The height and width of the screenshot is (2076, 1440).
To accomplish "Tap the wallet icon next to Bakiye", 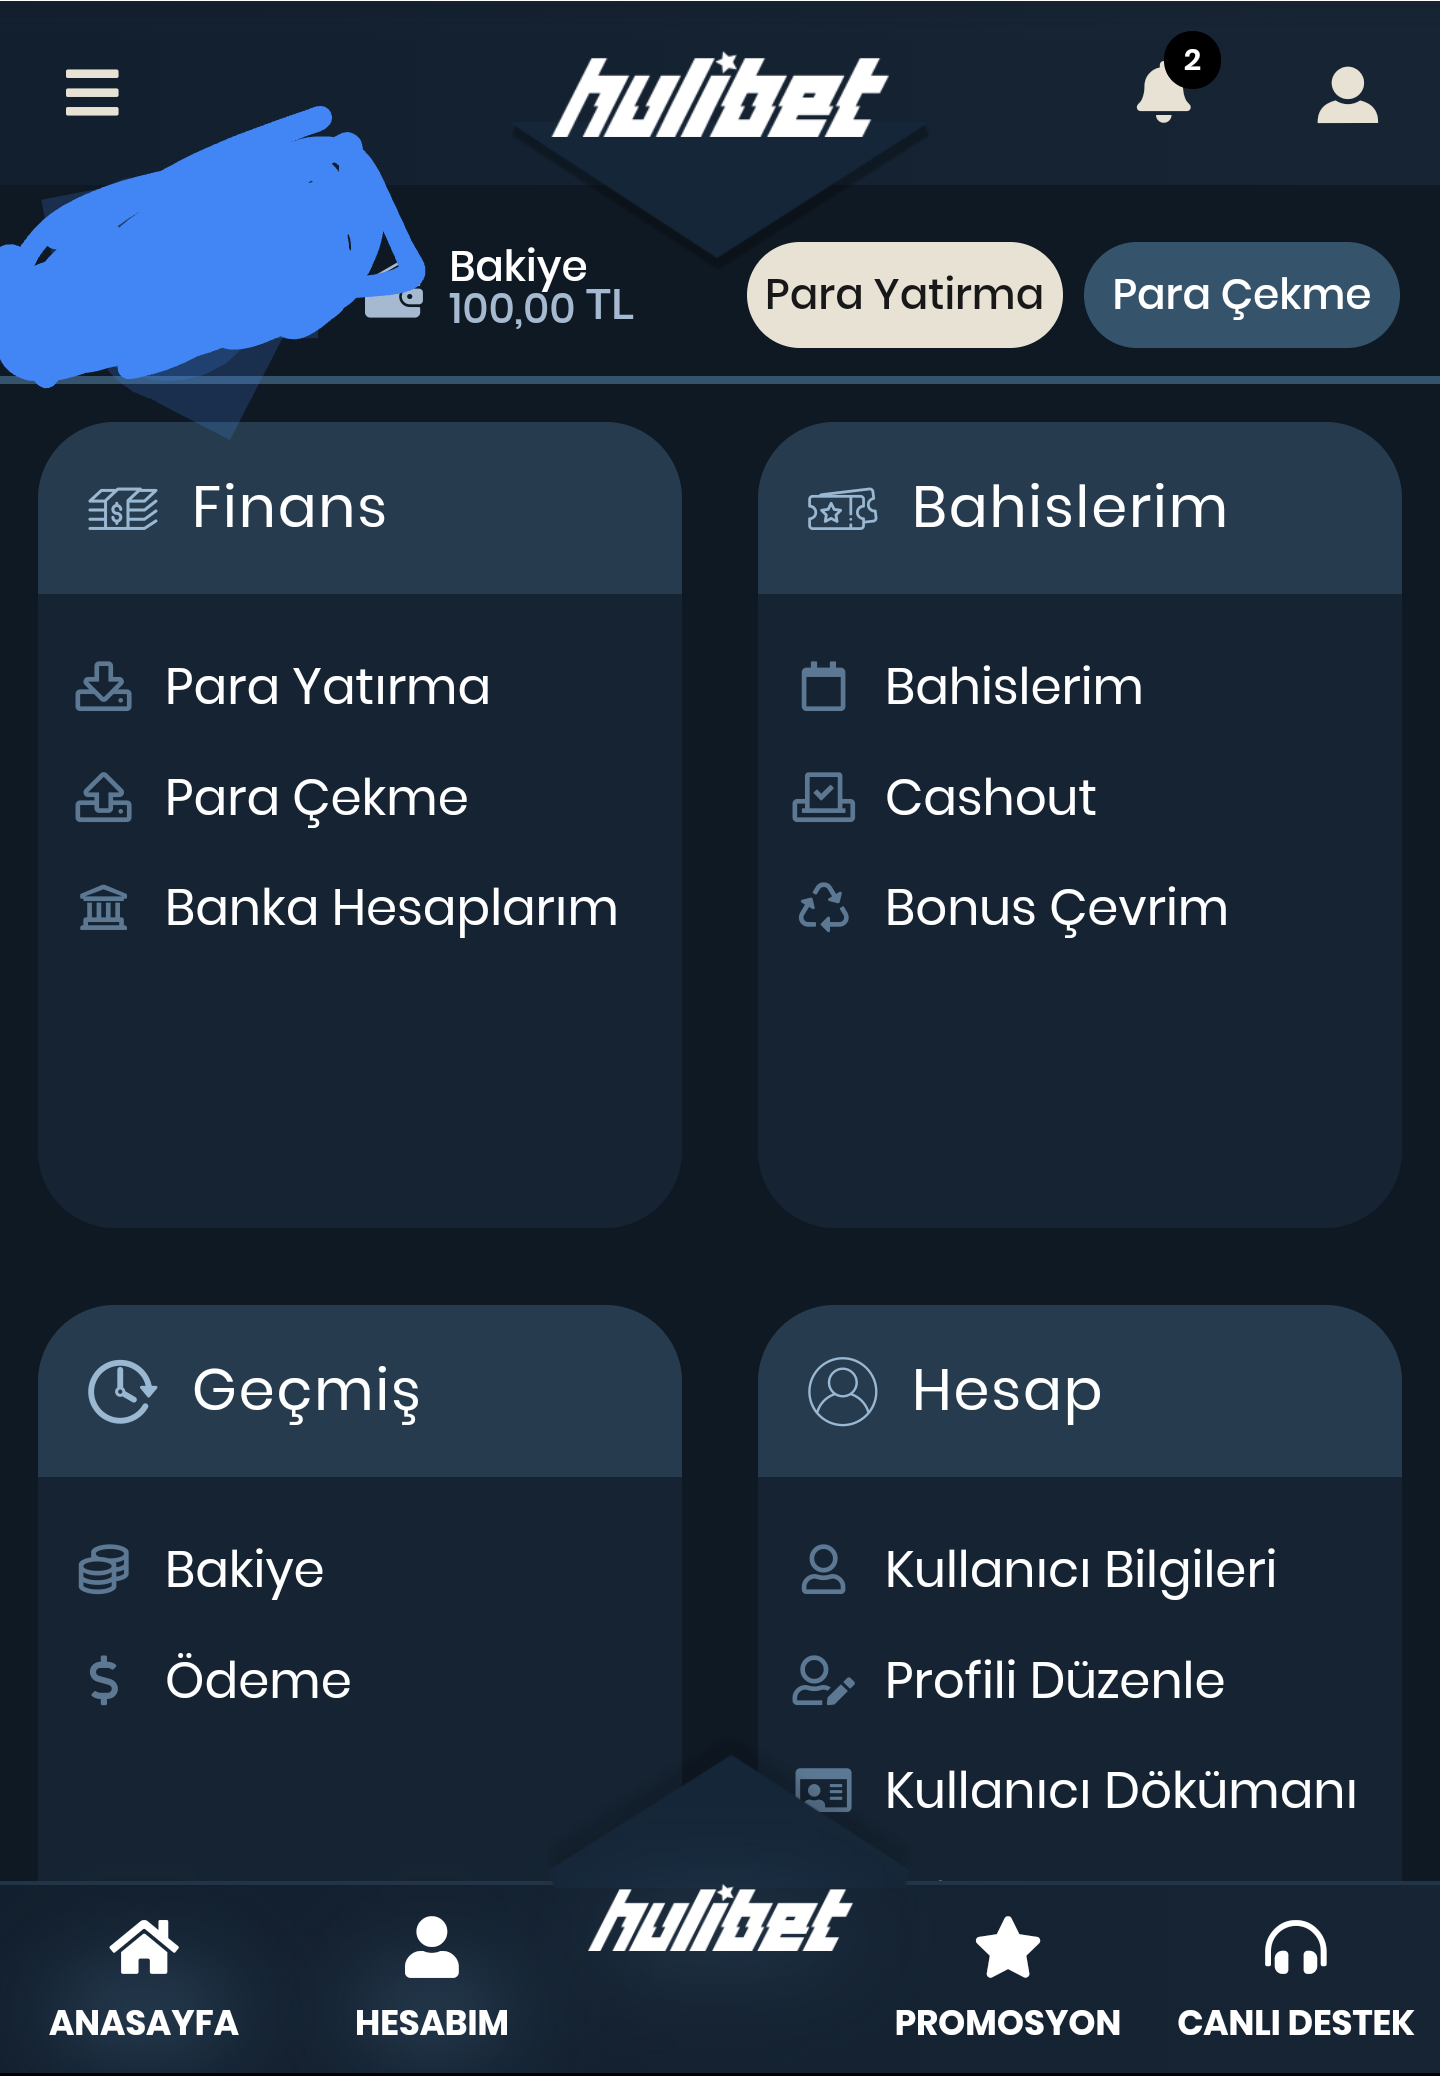I will pos(394,300).
